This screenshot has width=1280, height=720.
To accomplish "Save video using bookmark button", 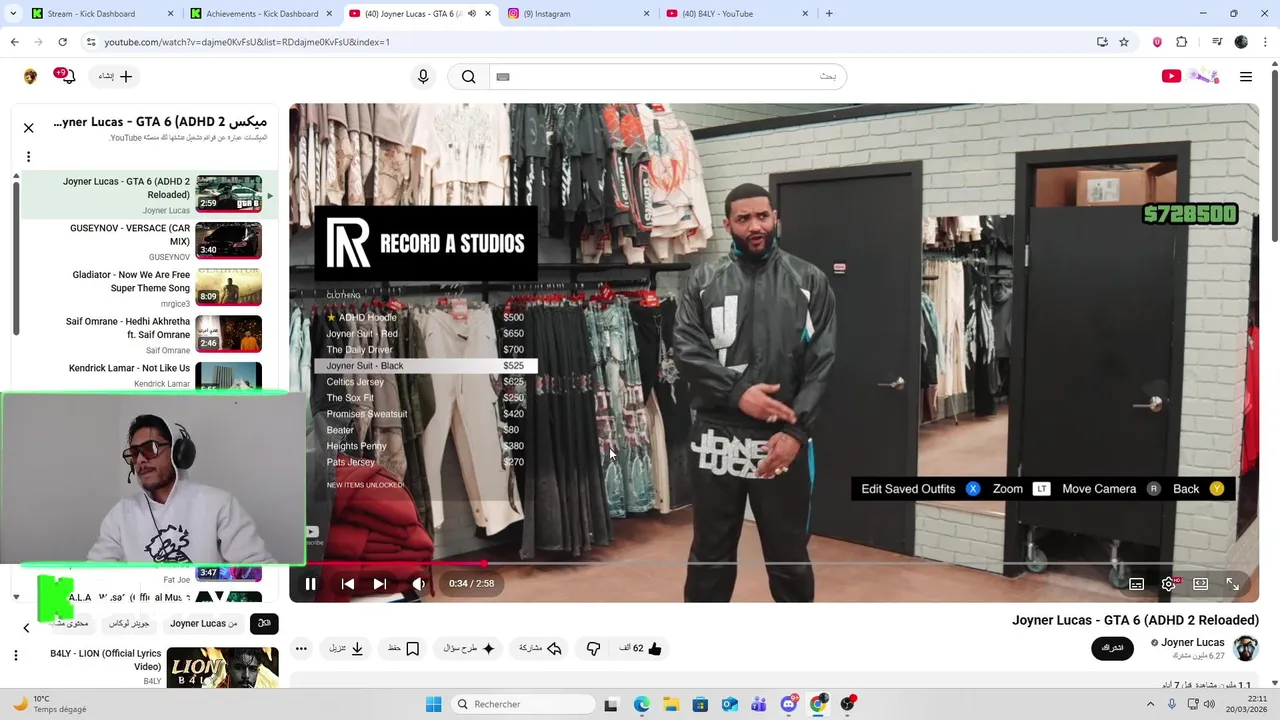I will pyautogui.click(x=403, y=649).
